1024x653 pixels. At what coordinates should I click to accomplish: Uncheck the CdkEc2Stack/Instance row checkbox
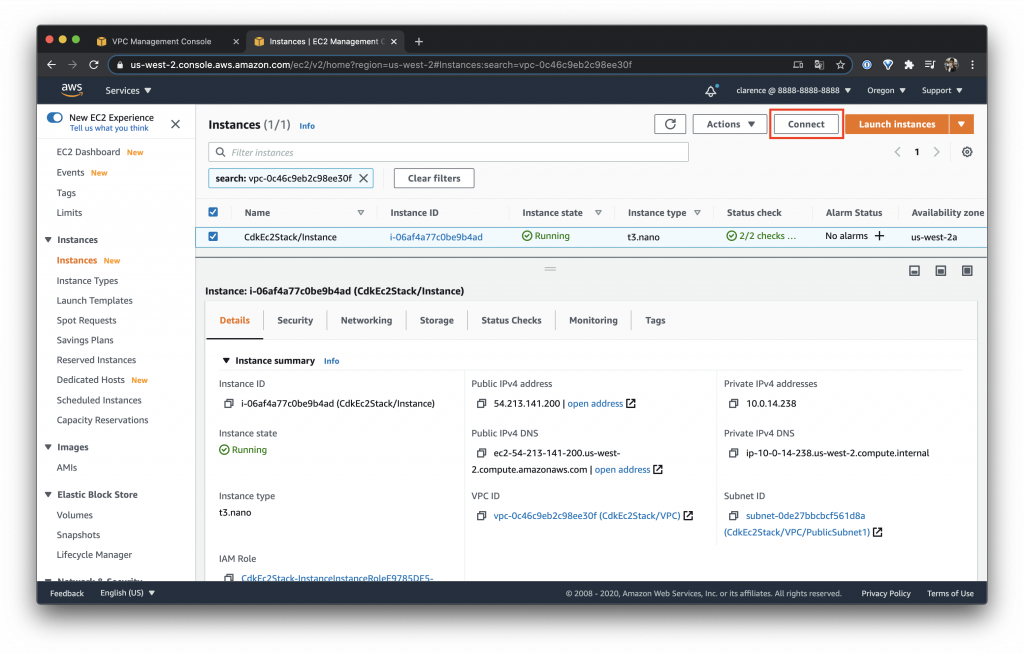(x=213, y=236)
